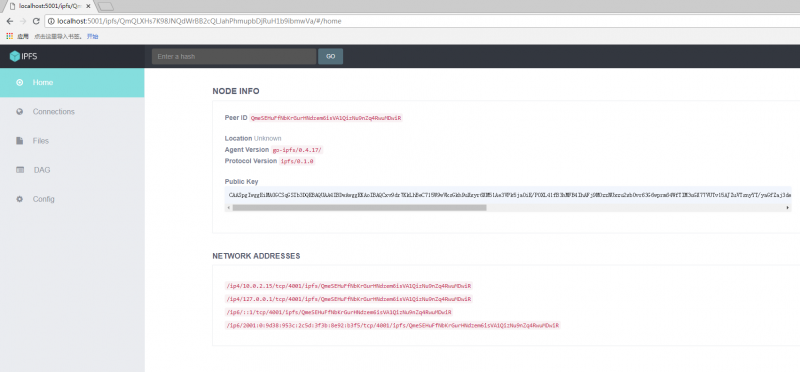Click the /ip4/10.0.2.15 network address
The width and height of the screenshot is (800, 372).
click(x=349, y=286)
